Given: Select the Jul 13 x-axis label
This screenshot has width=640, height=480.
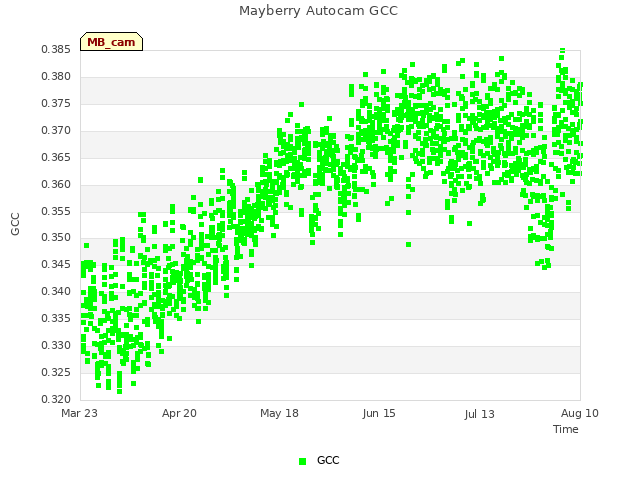Looking at the screenshot, I should [x=479, y=414].
